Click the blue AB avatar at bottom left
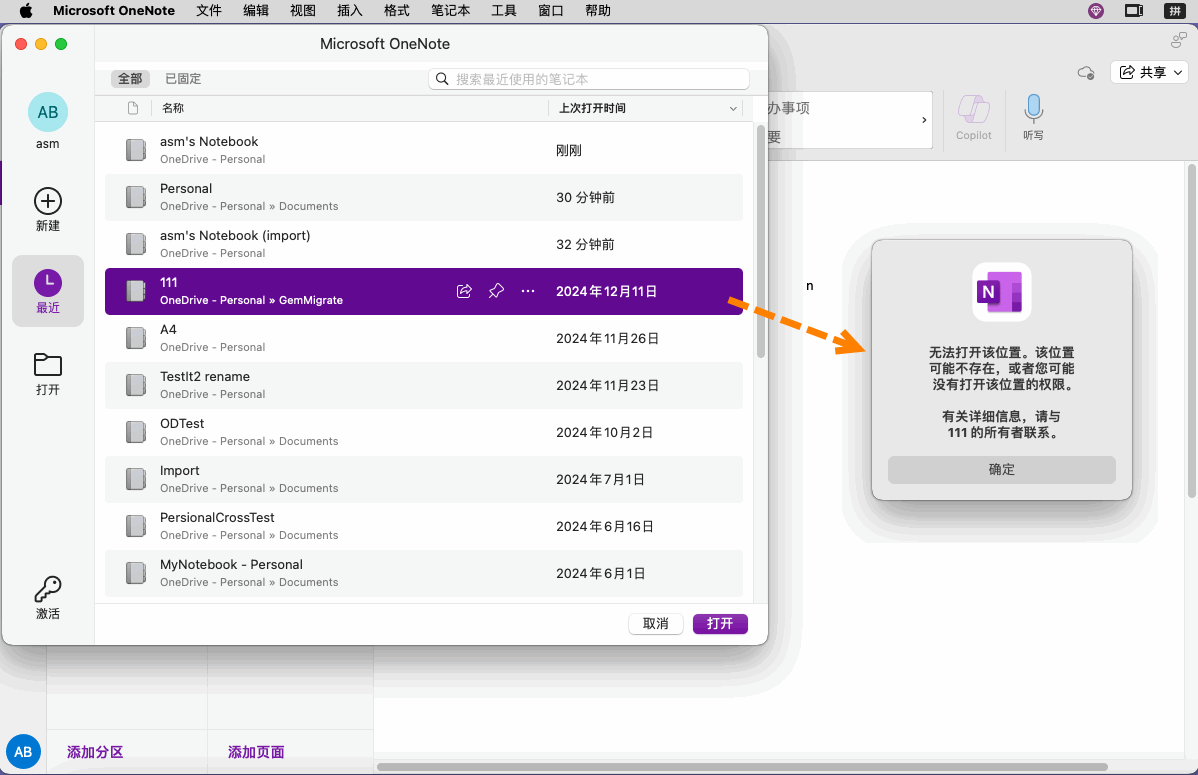The height and width of the screenshot is (775, 1198). pos(23,752)
